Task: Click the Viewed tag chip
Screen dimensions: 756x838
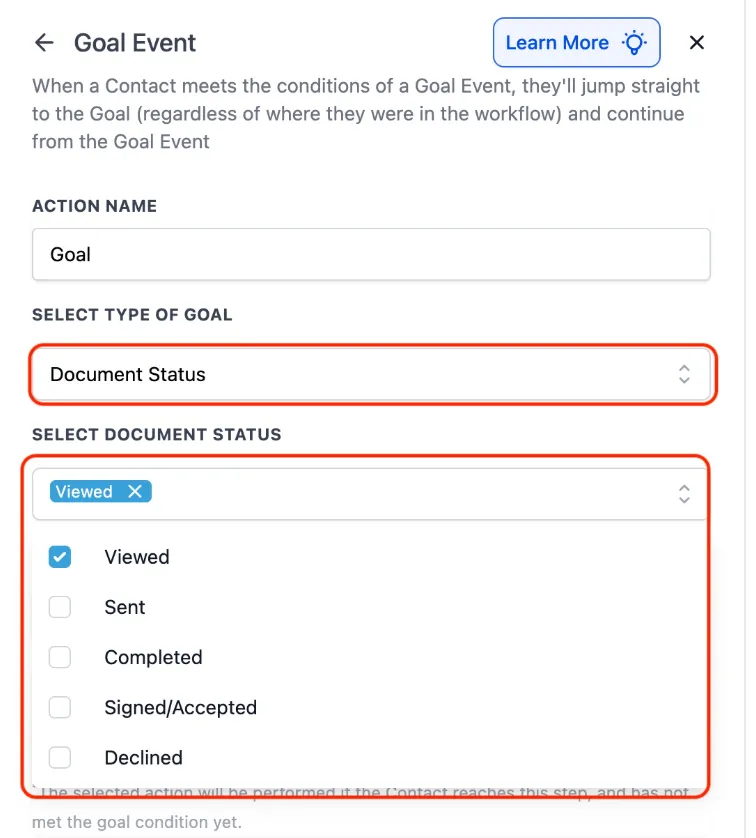Action: click(x=100, y=491)
